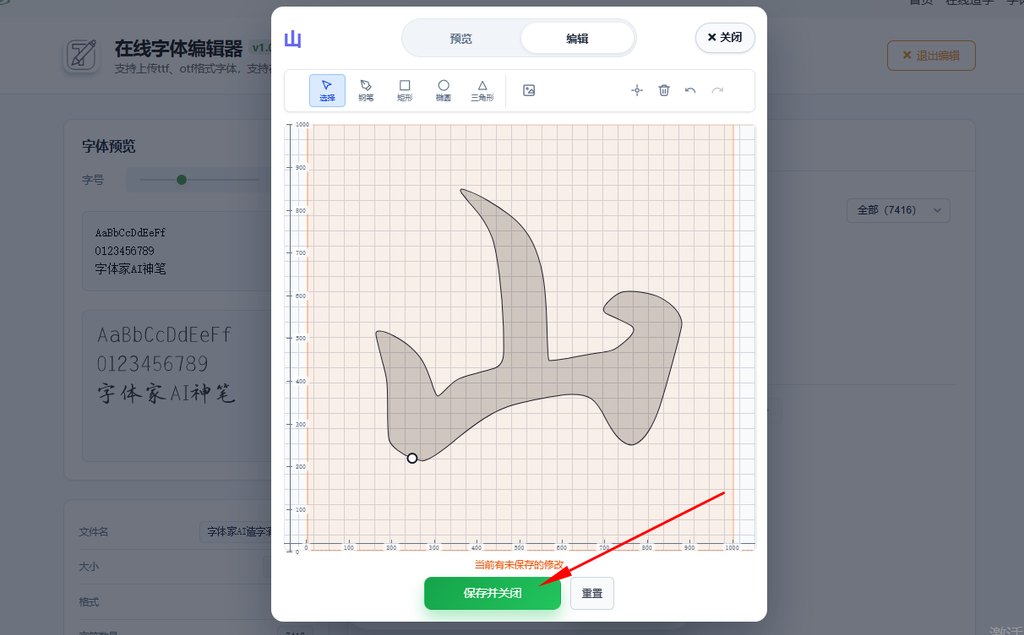
Task: Undo the last edit
Action: (690, 90)
